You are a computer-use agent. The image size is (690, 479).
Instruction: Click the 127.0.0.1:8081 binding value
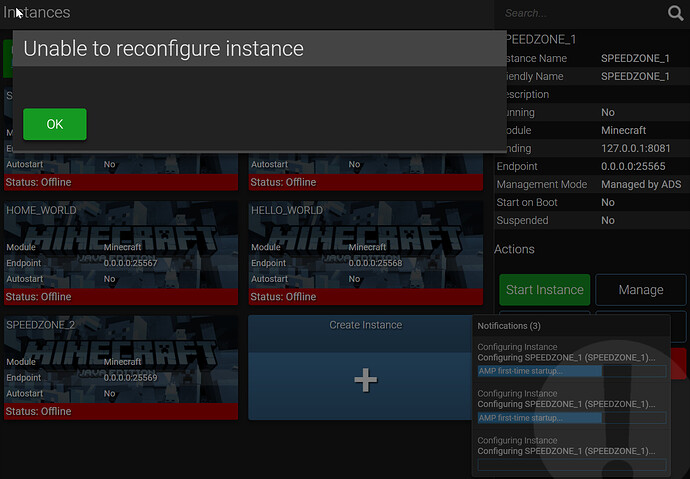pyautogui.click(x=635, y=148)
